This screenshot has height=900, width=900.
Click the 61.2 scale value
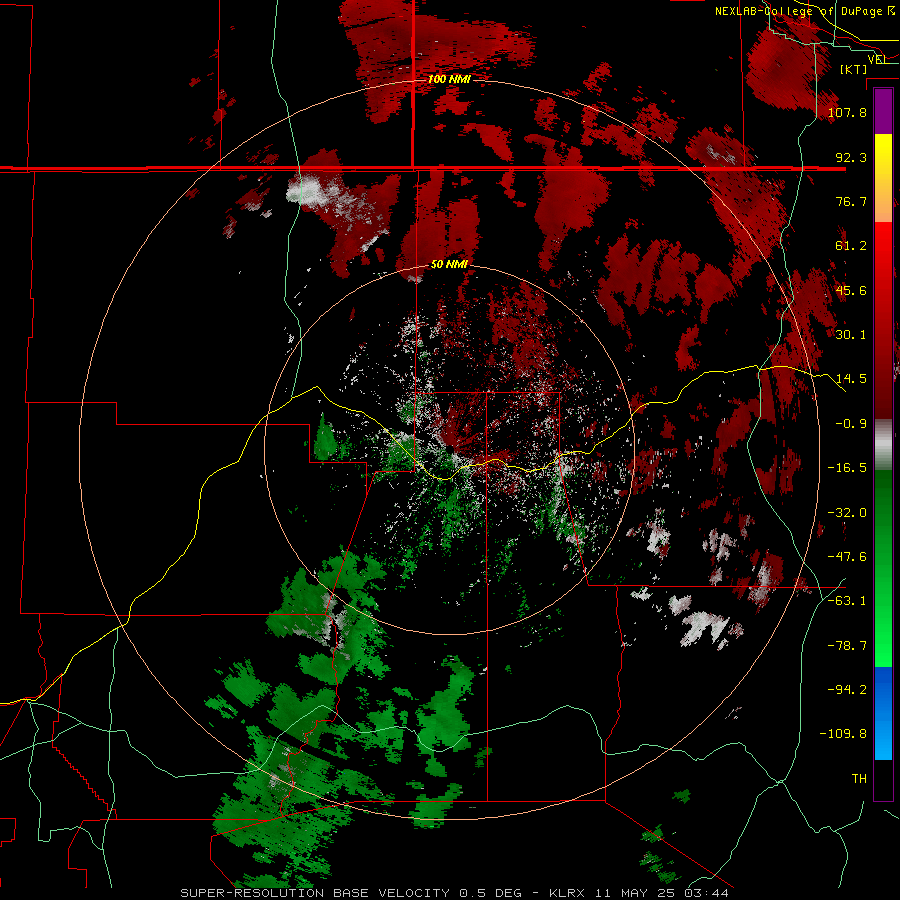tap(851, 246)
